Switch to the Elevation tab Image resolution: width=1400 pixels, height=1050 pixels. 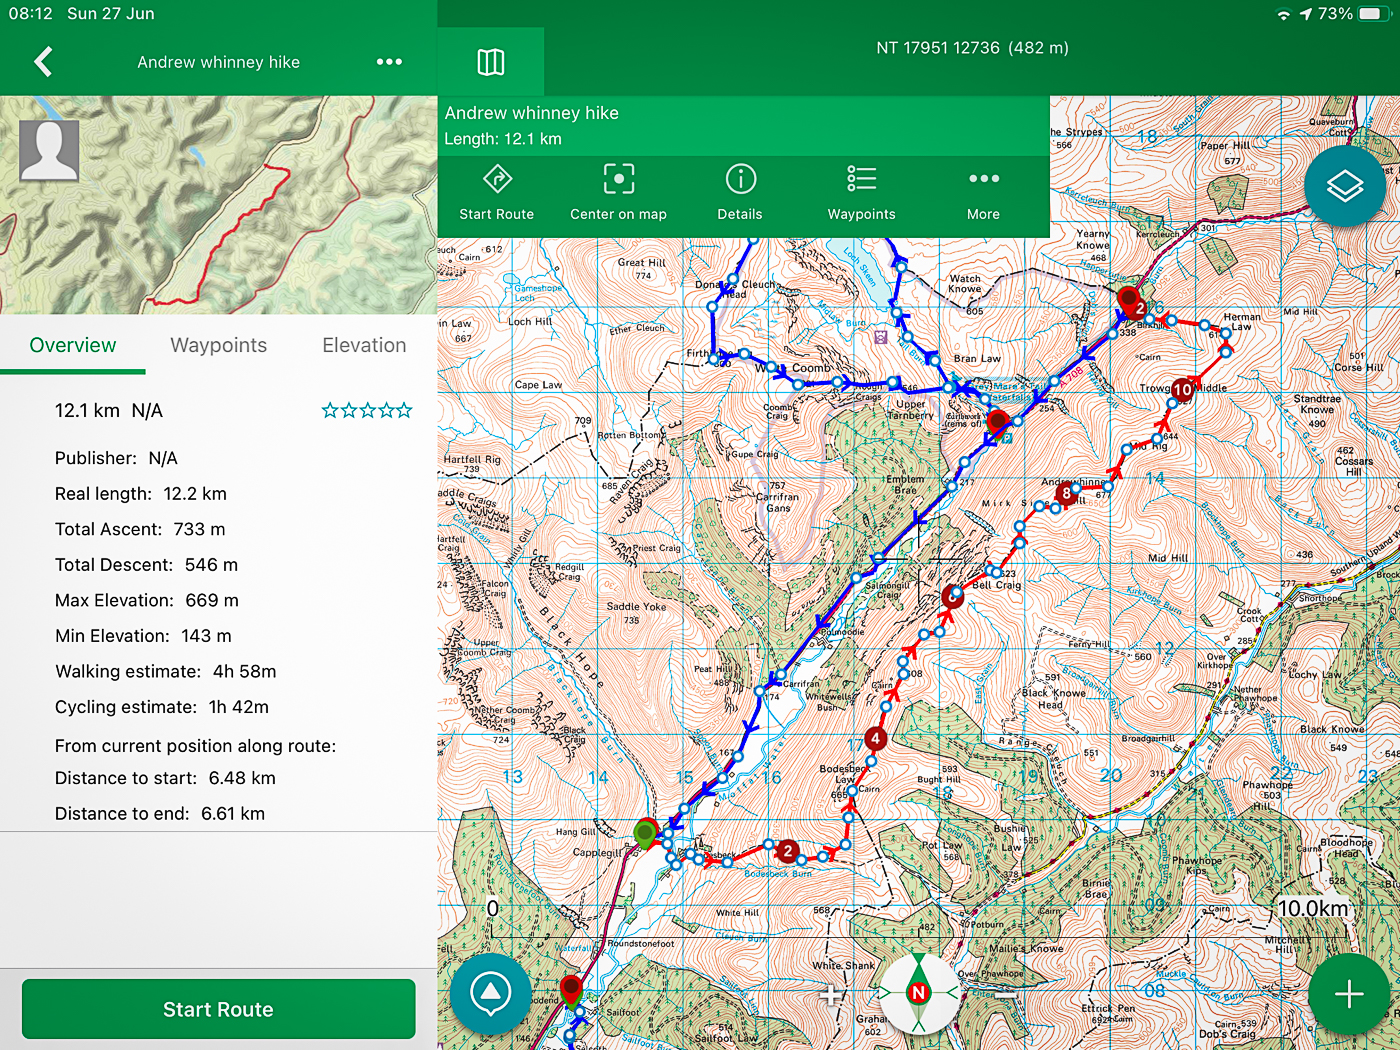(364, 345)
